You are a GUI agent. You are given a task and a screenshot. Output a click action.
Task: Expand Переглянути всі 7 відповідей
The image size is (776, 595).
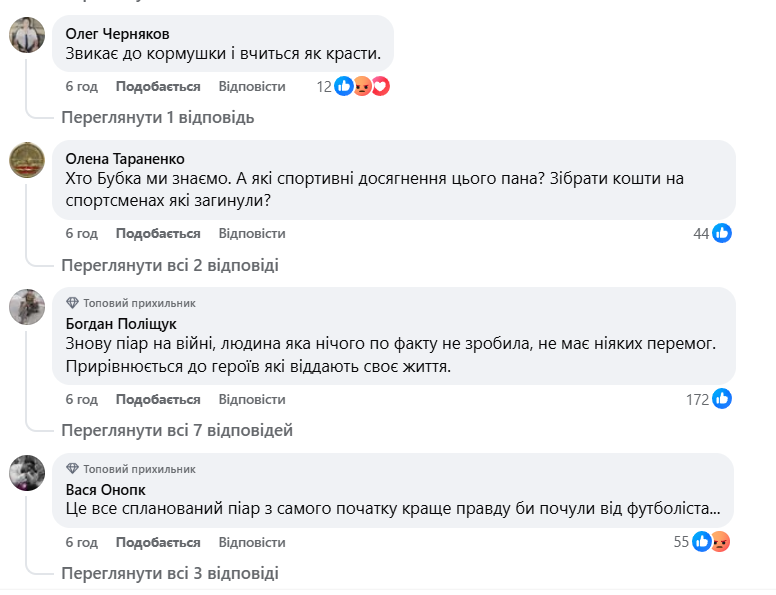pos(176,431)
